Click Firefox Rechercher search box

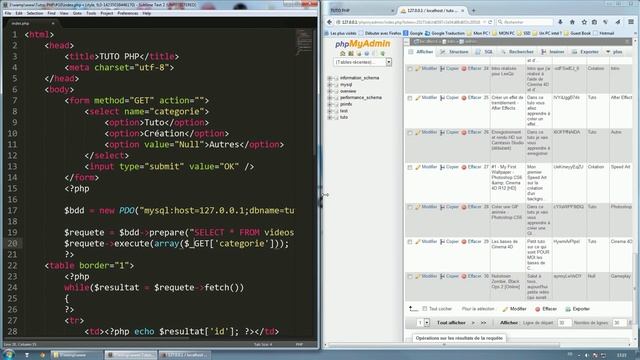tap(525, 22)
